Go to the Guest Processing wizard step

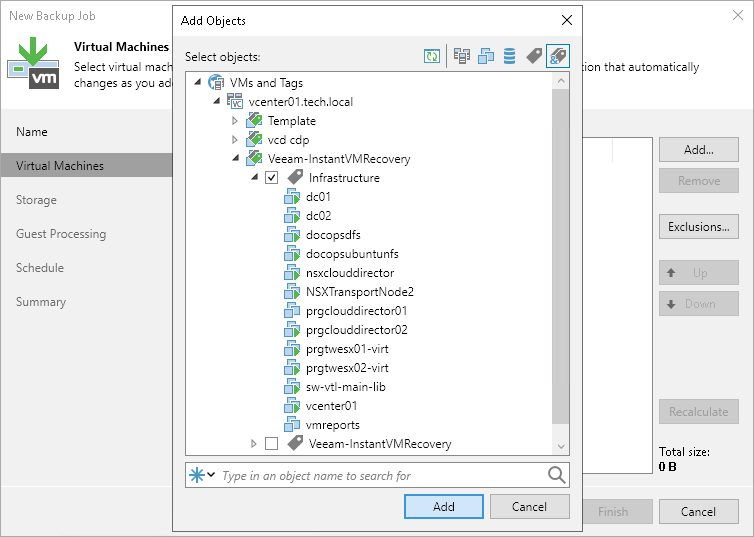(x=61, y=234)
